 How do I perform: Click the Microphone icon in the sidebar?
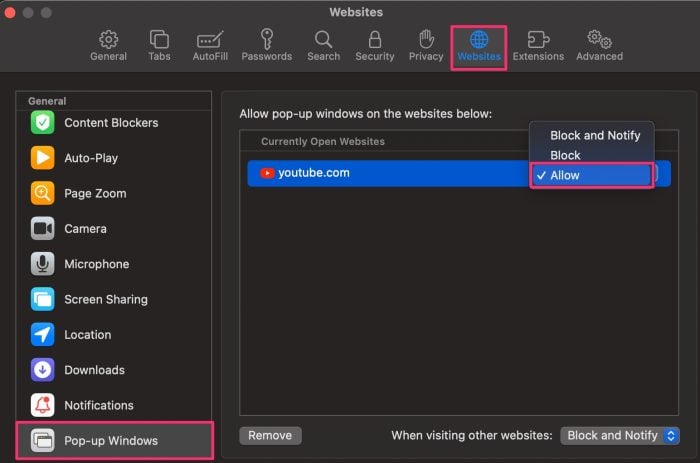[42, 263]
